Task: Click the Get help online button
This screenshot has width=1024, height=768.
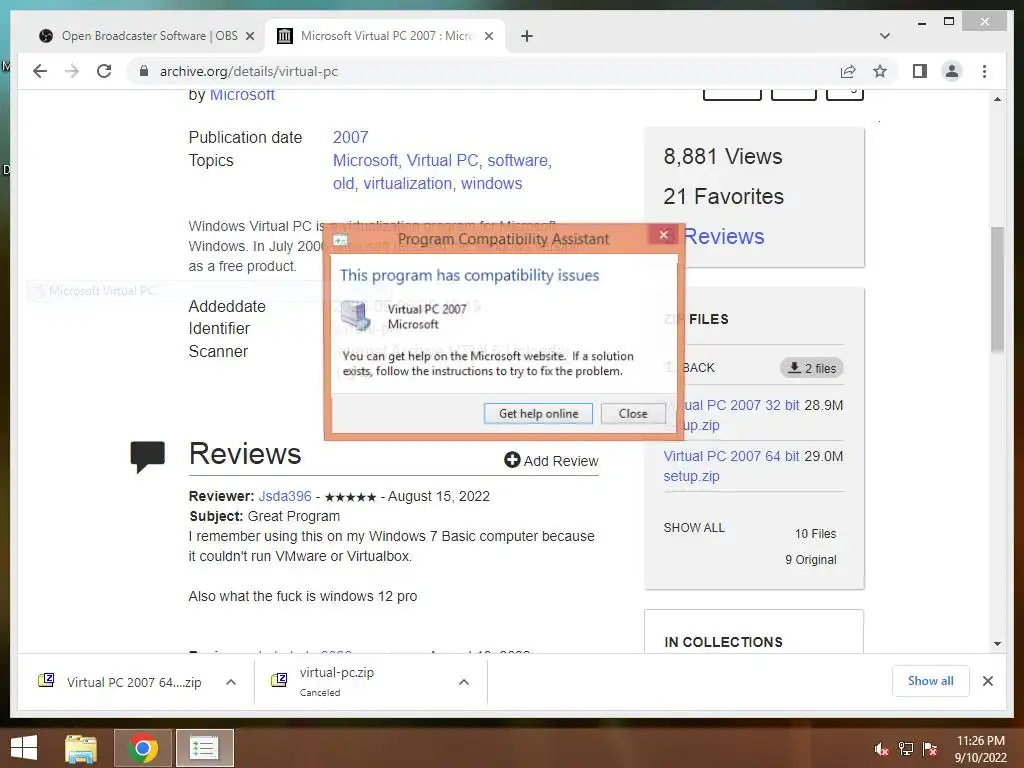Action: pyautogui.click(x=538, y=413)
